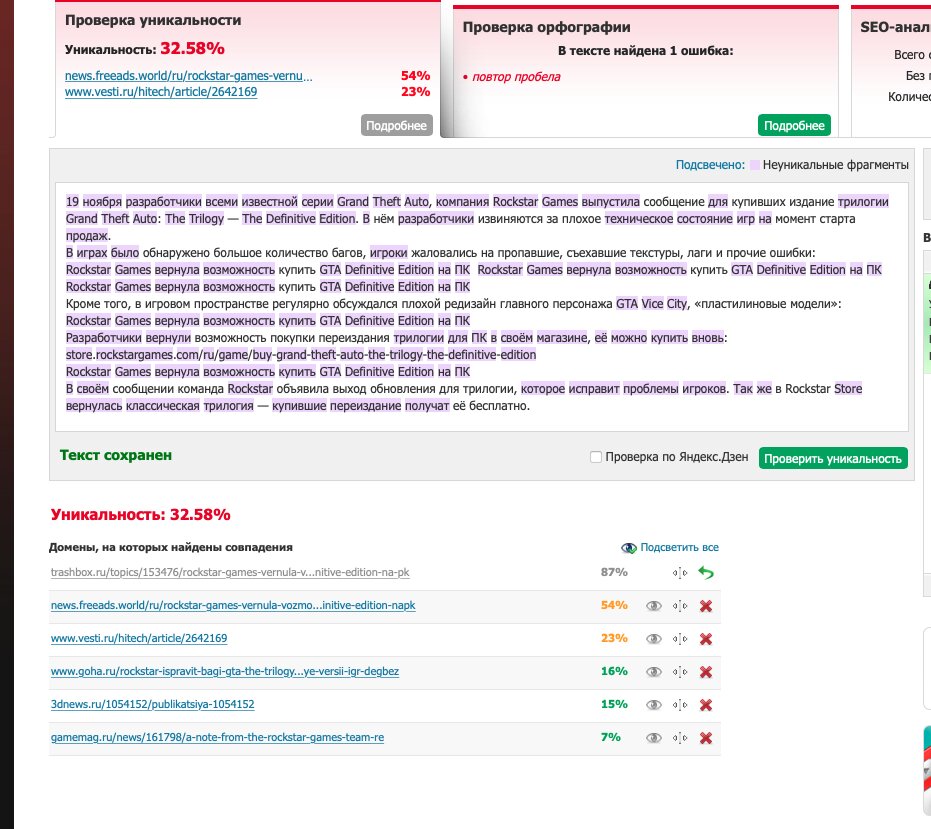
Task: Click the eye icon beside Подсветить все
Action: pyautogui.click(x=628, y=548)
